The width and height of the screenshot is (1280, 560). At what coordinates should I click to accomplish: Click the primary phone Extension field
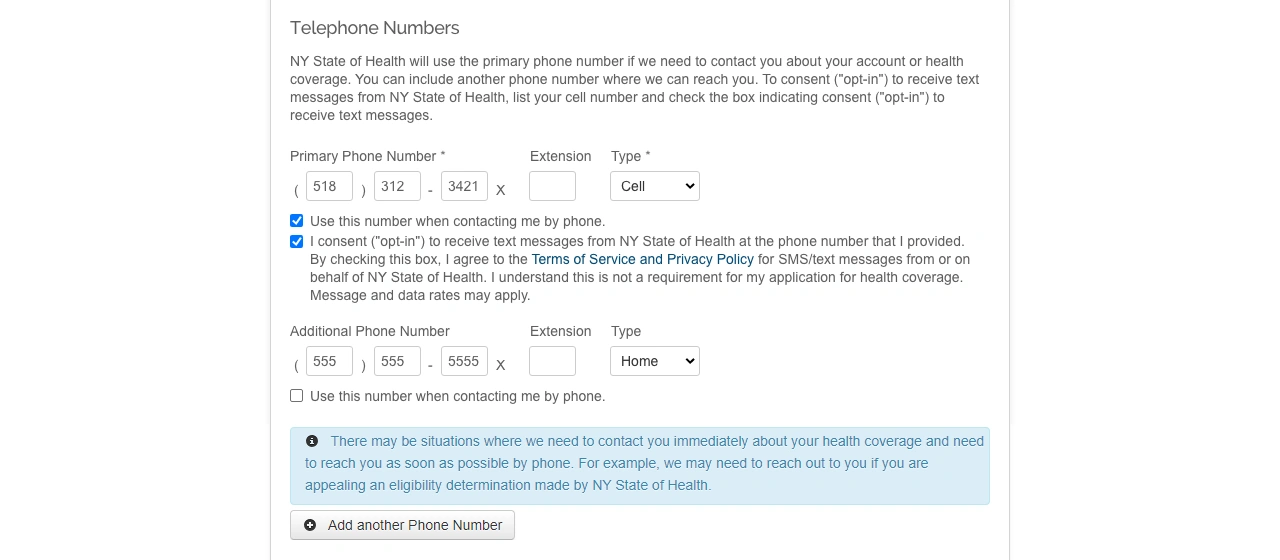(552, 186)
